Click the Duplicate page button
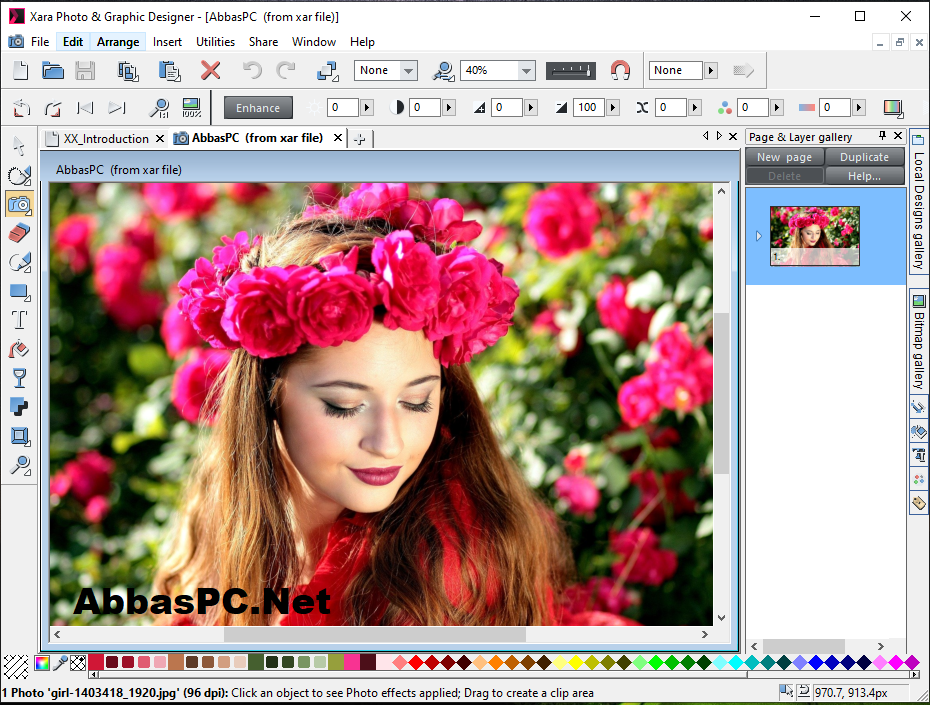Viewport: 930px width, 705px height. click(864, 157)
